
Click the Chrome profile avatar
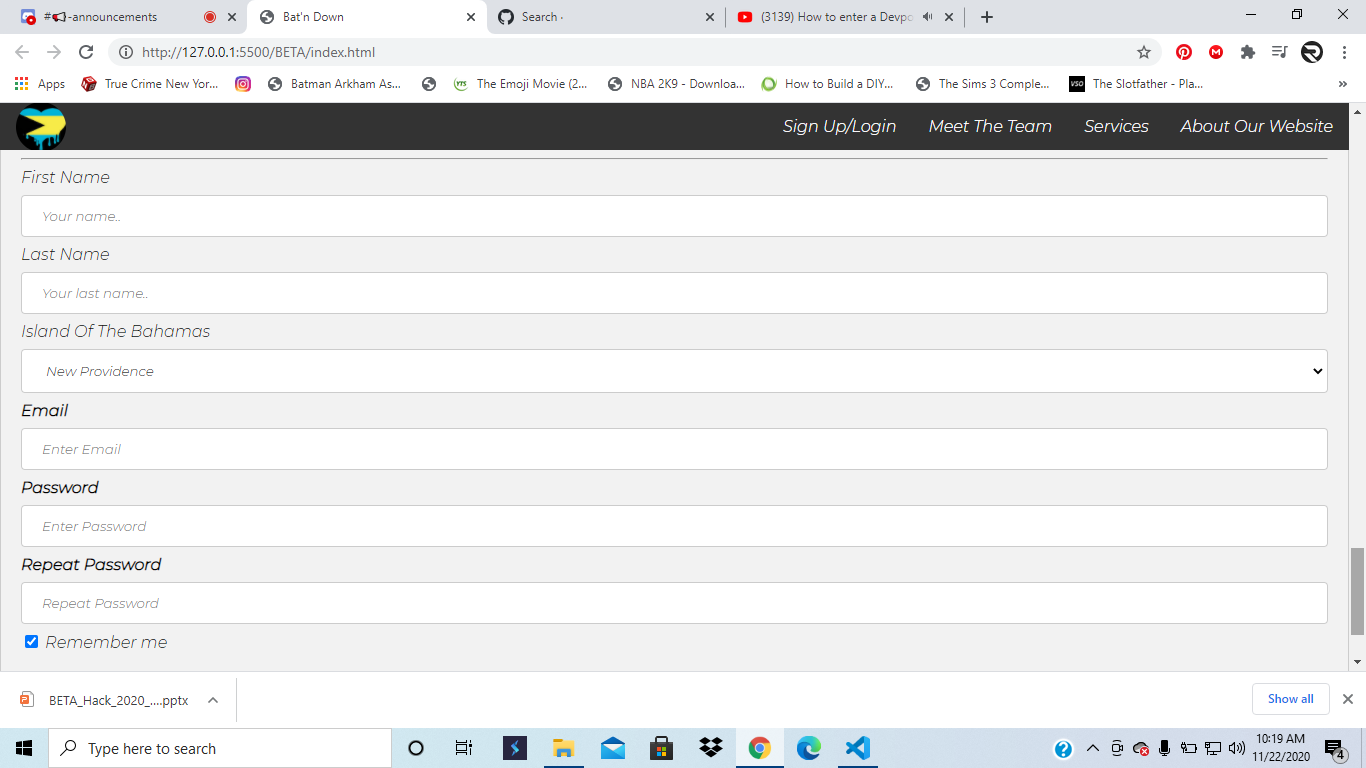1312,52
